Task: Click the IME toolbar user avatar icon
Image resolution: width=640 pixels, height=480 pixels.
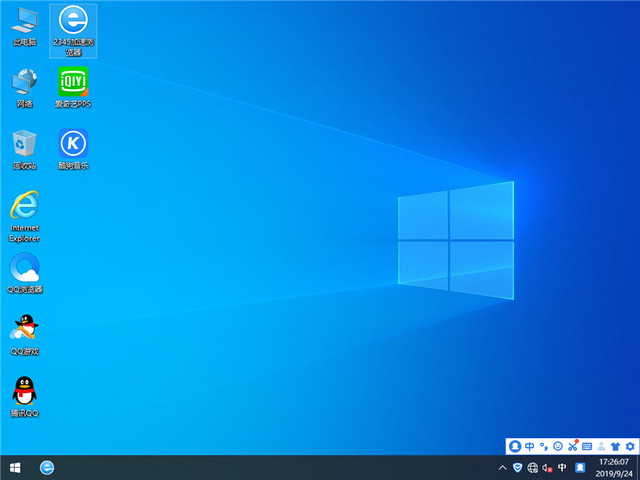Action: (515, 446)
